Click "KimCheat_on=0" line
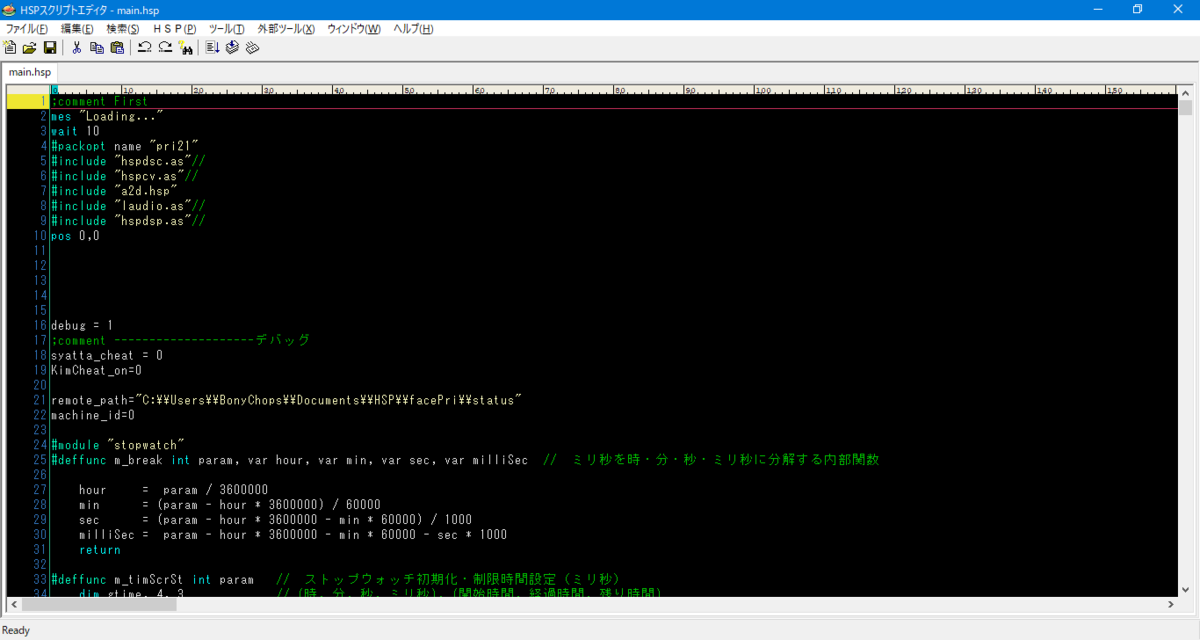The width and height of the screenshot is (1200, 640). [x=97, y=370]
